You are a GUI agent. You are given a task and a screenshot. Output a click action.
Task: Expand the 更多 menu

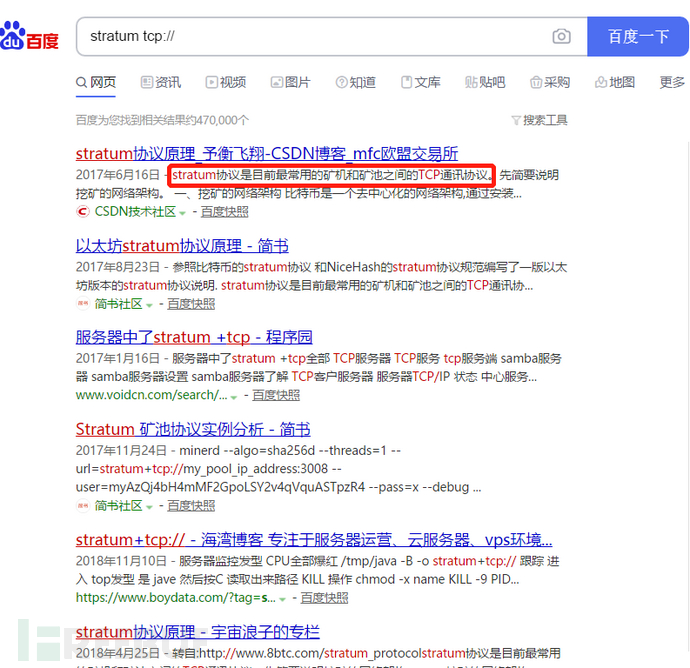tap(672, 82)
